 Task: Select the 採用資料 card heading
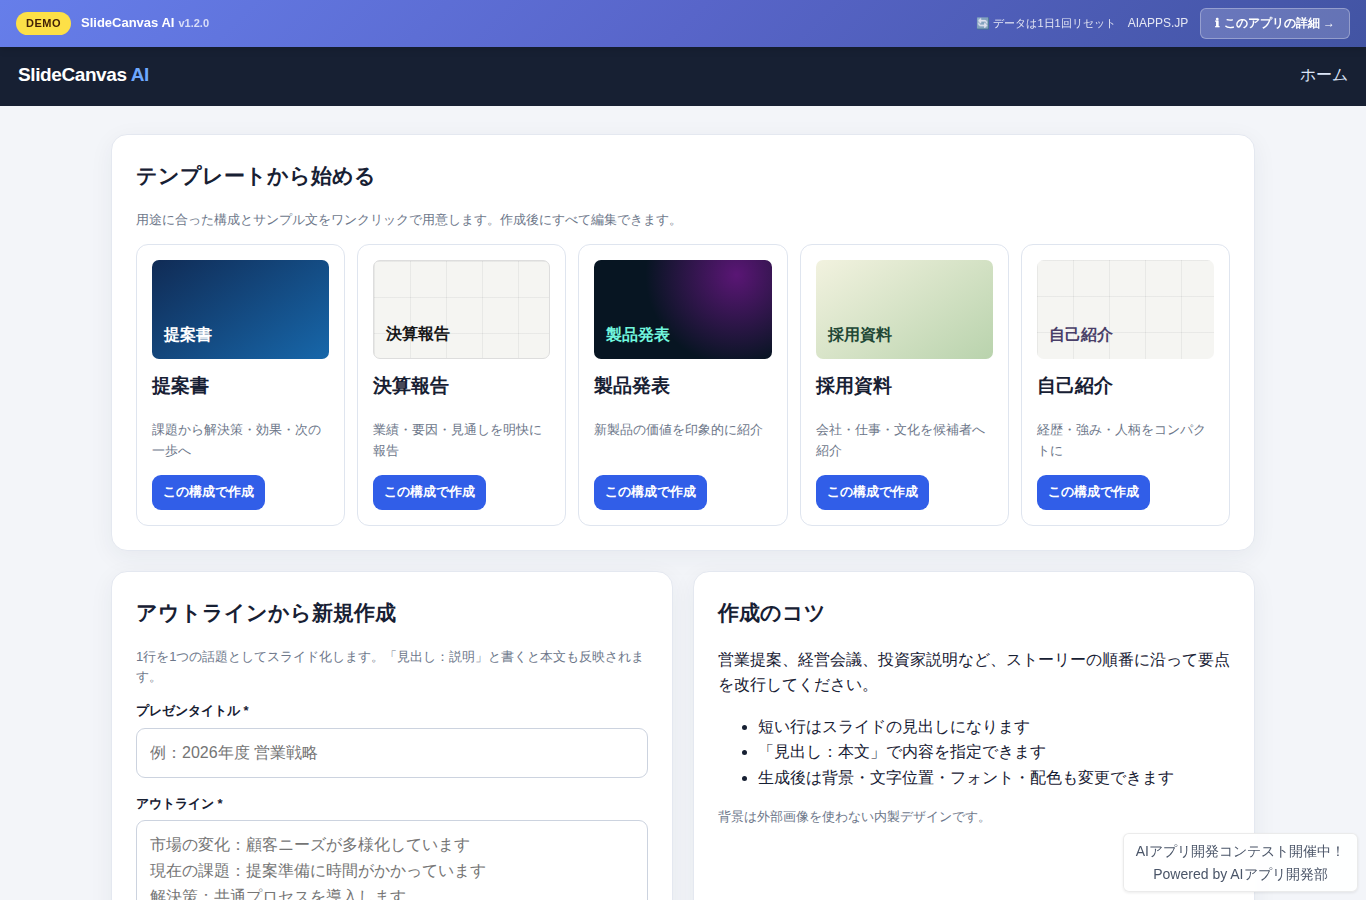coord(854,386)
